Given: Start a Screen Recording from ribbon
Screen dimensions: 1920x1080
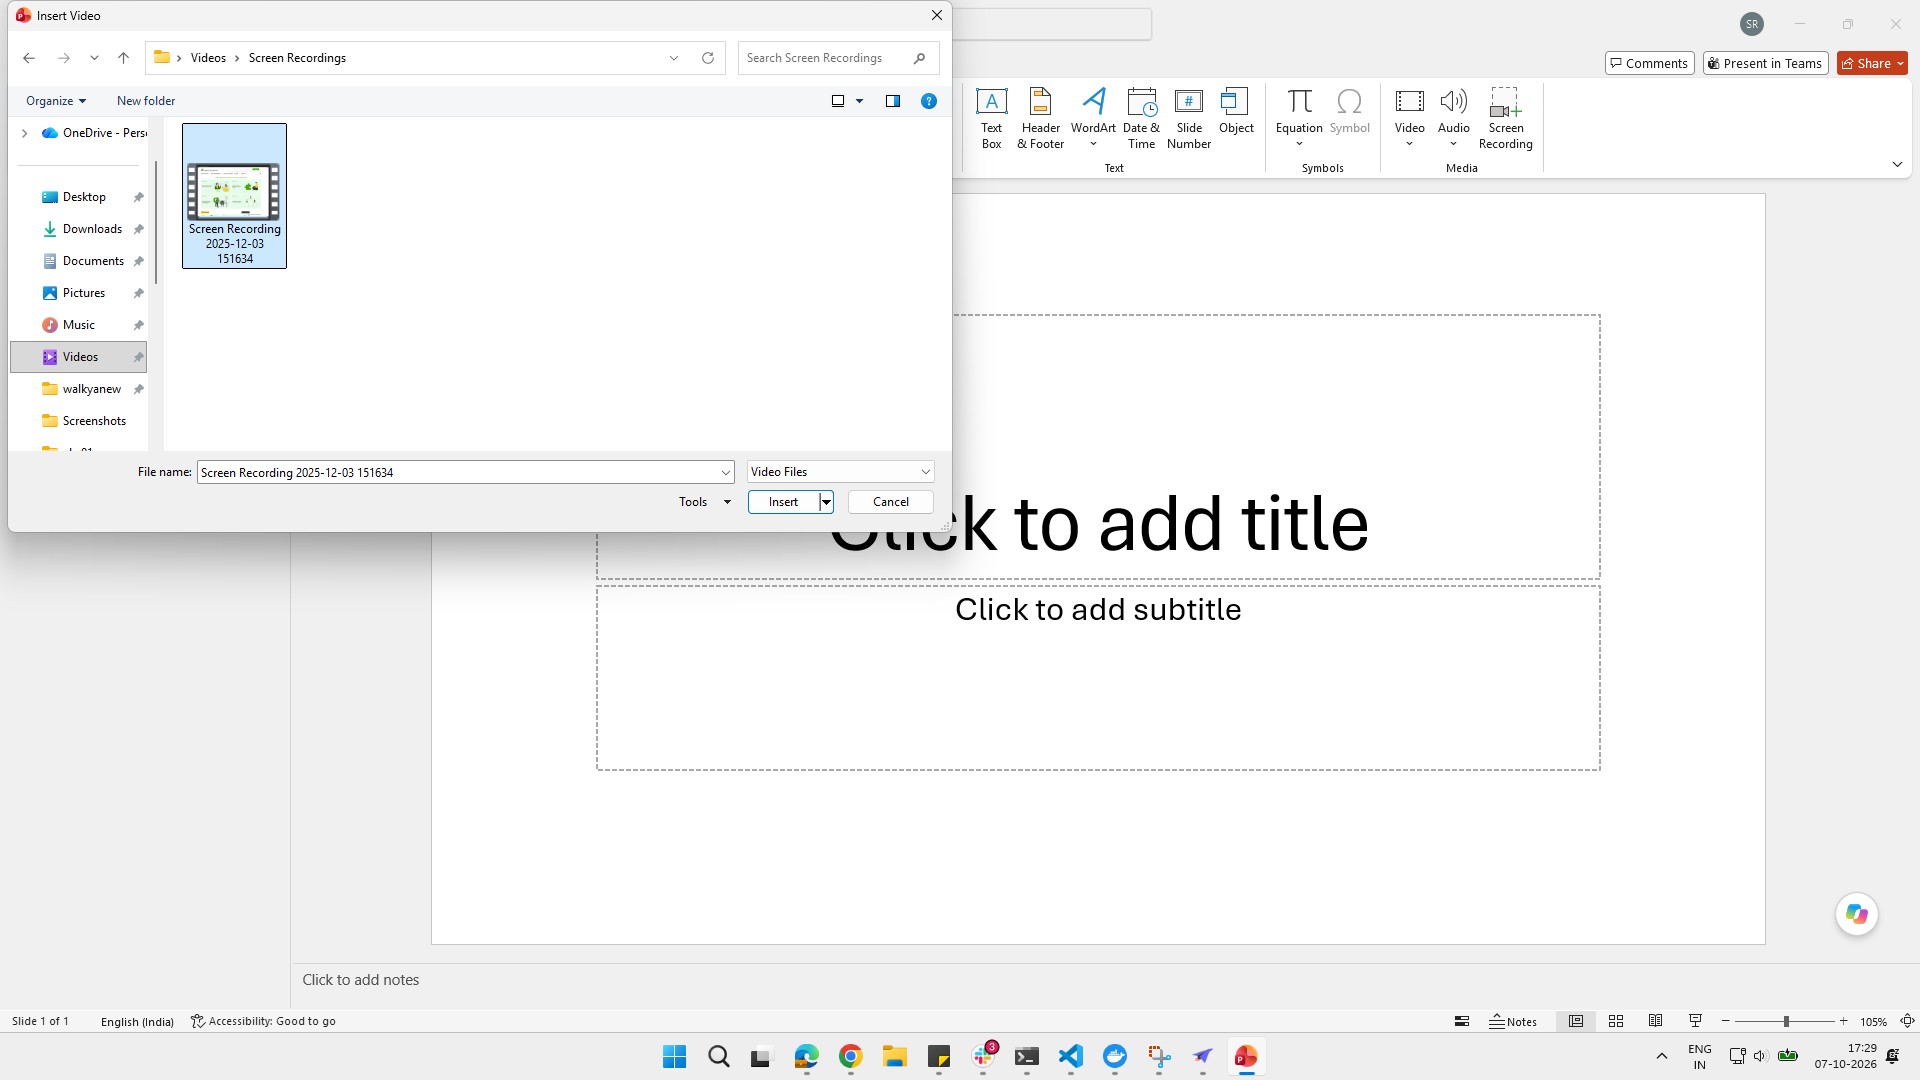Looking at the screenshot, I should click(1505, 118).
